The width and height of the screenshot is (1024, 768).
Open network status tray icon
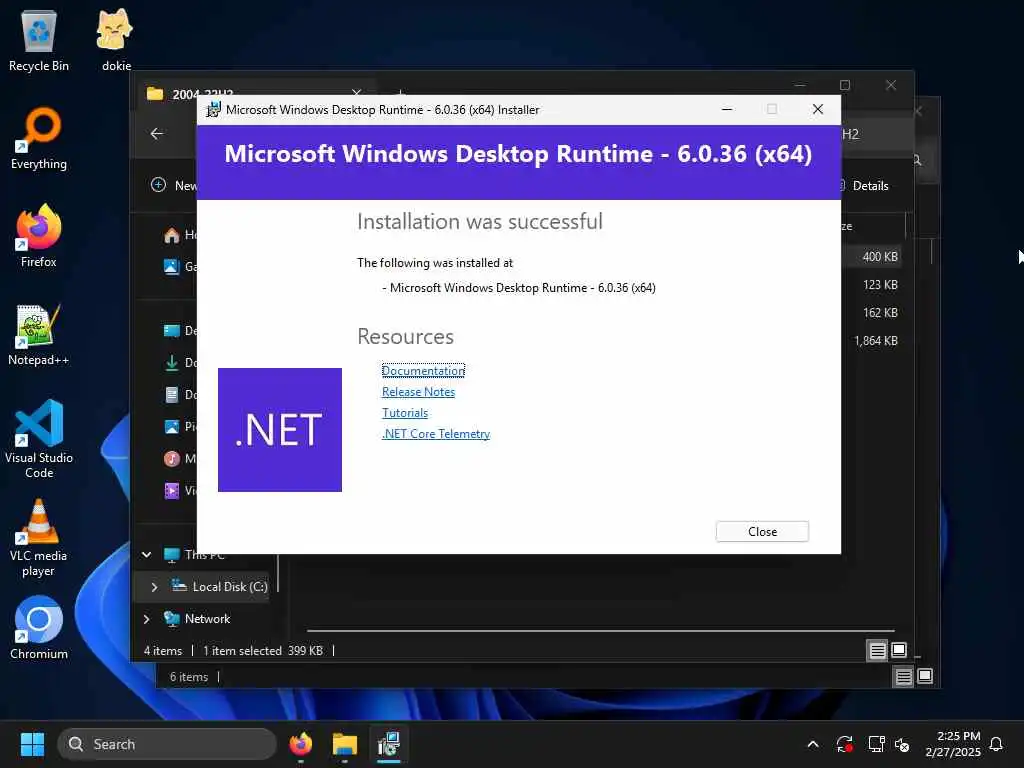coord(876,744)
